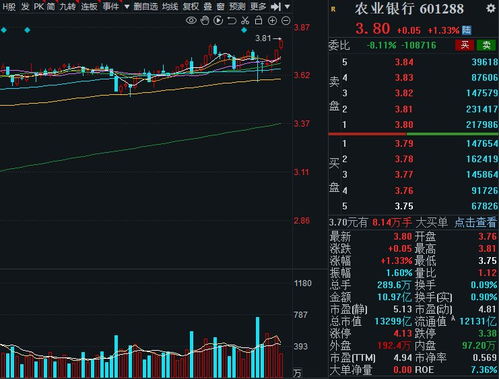Viewport: 499px width, 379px height.
Task: Click buy level 3 price 3.77
Action: click(x=404, y=175)
